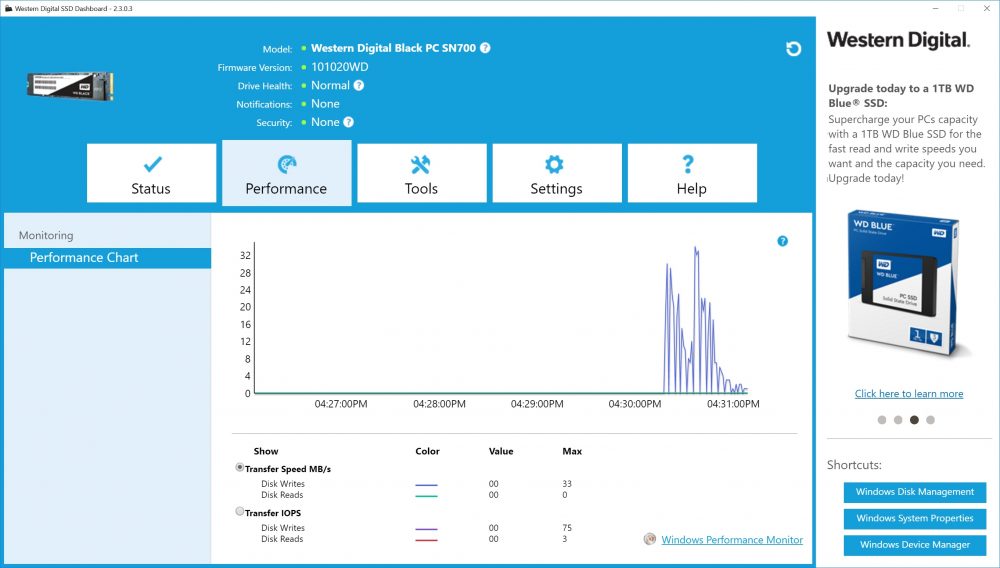Viewport: 1000px width, 568px height.
Task: Click the Windows Performance Monitor icon
Action: (649, 539)
